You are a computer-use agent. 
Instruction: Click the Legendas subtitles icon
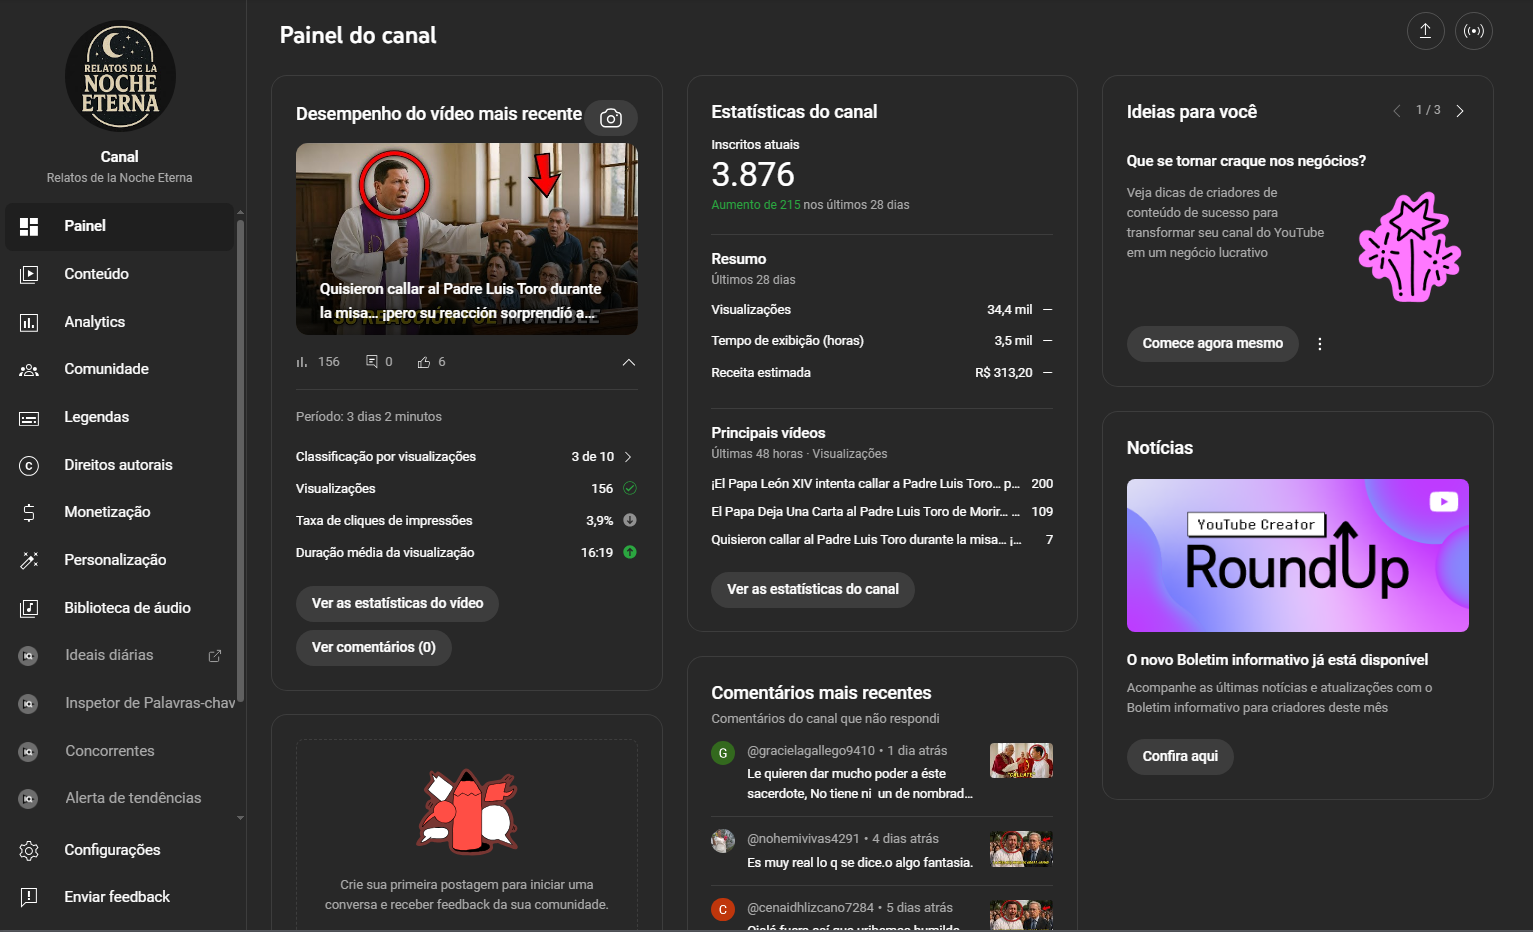(x=29, y=417)
